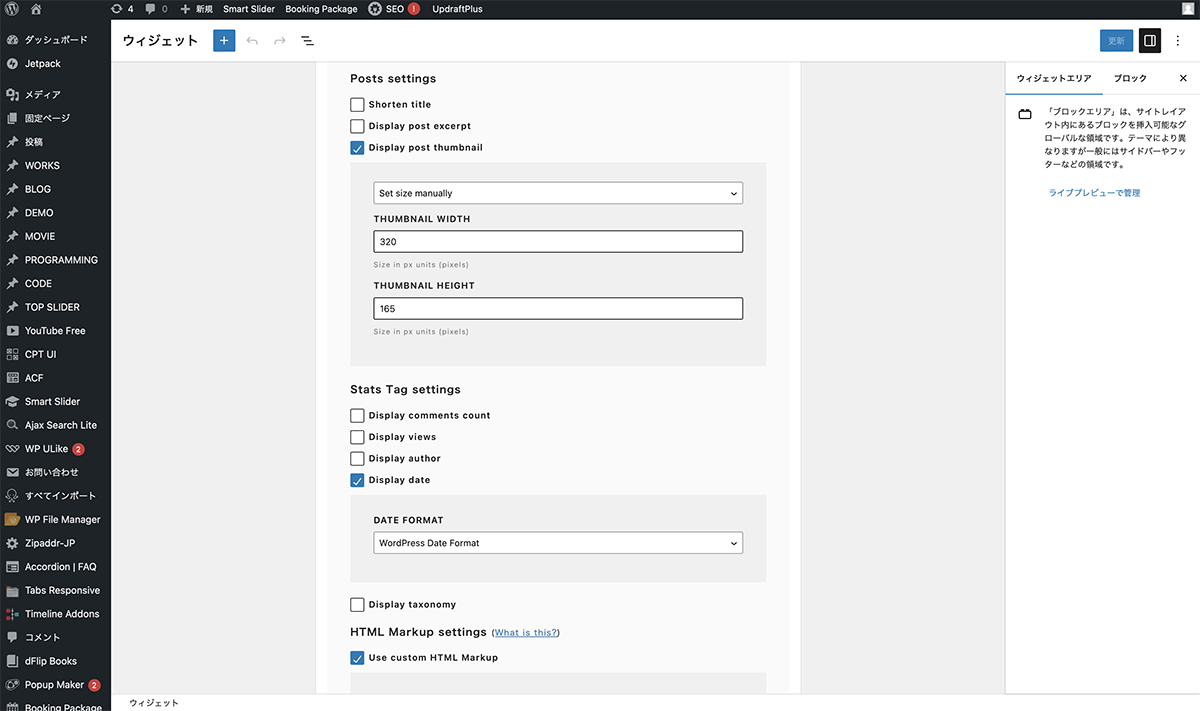This screenshot has height=711, width=1200.
Task: Expand the WordPress Date Format dropdown
Action: (558, 543)
